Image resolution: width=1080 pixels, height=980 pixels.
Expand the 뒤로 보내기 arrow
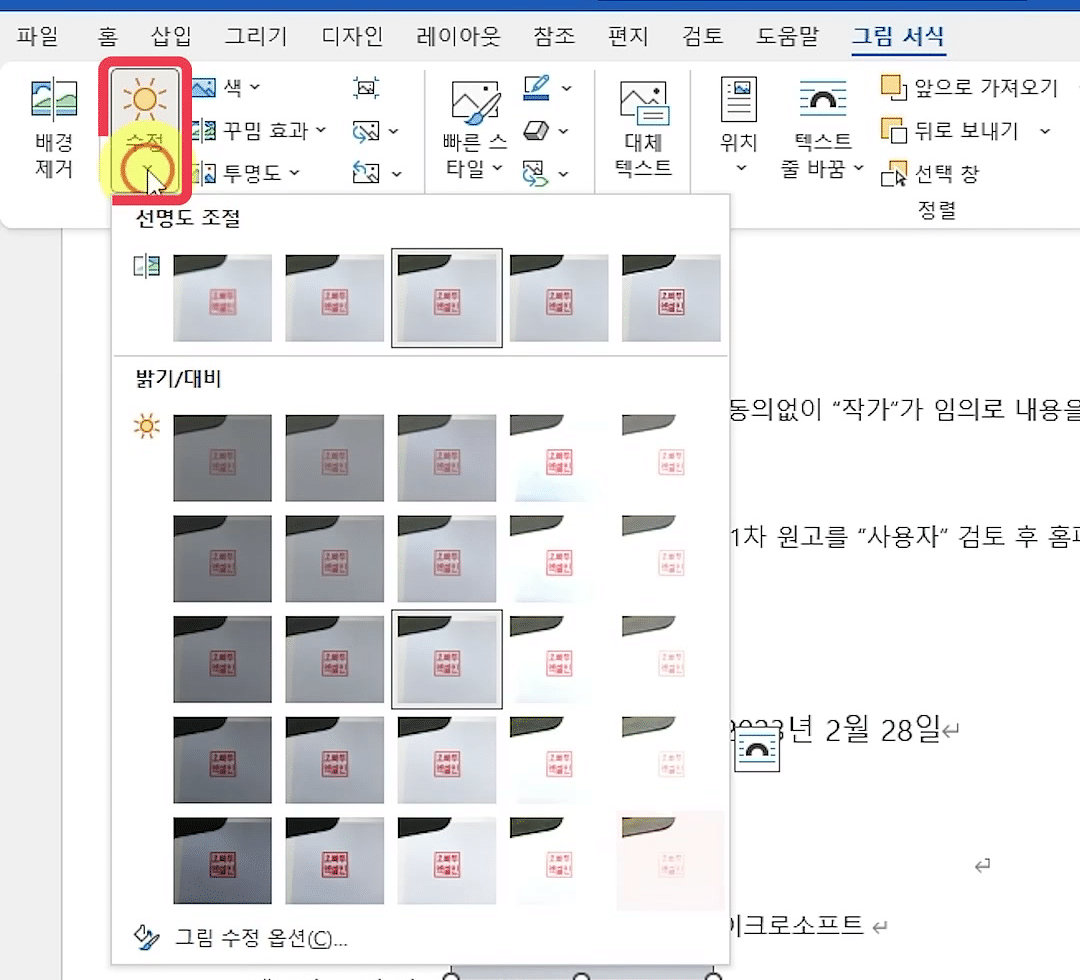pos(1045,130)
